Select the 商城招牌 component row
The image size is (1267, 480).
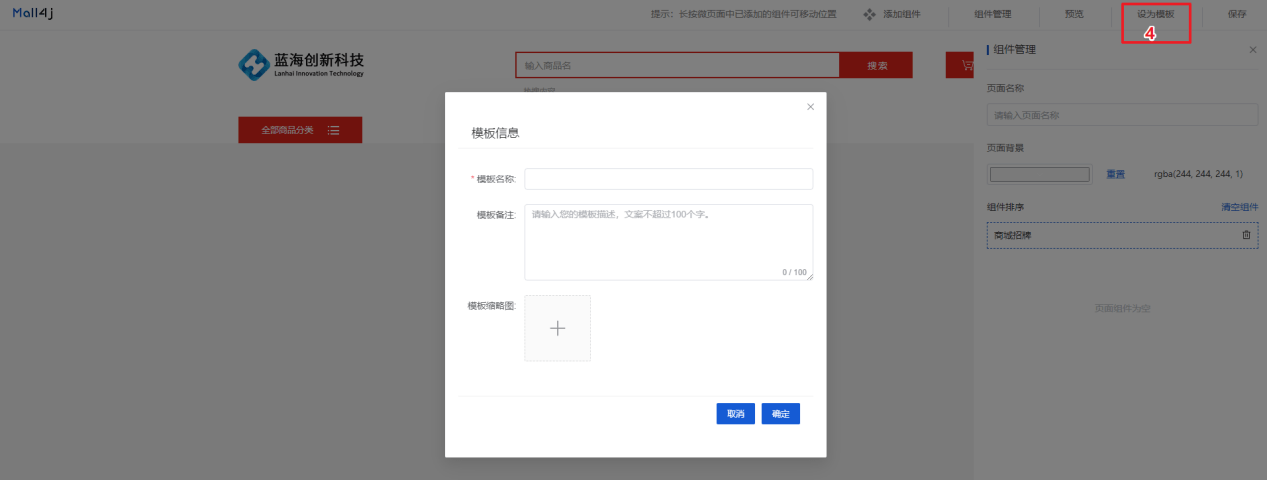tap(1122, 235)
